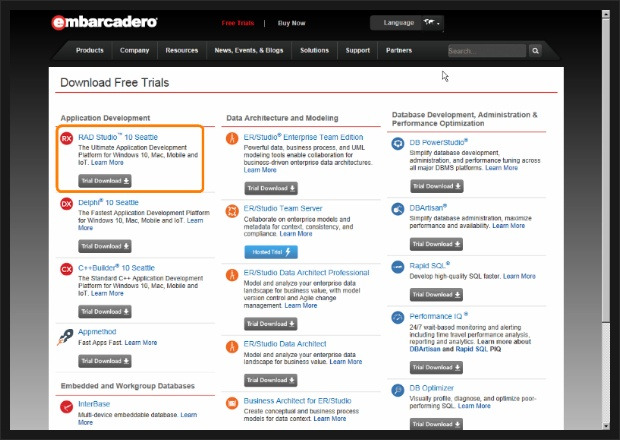
Task: Click ER/Studio Data Architect Professional icon
Action: point(232,275)
